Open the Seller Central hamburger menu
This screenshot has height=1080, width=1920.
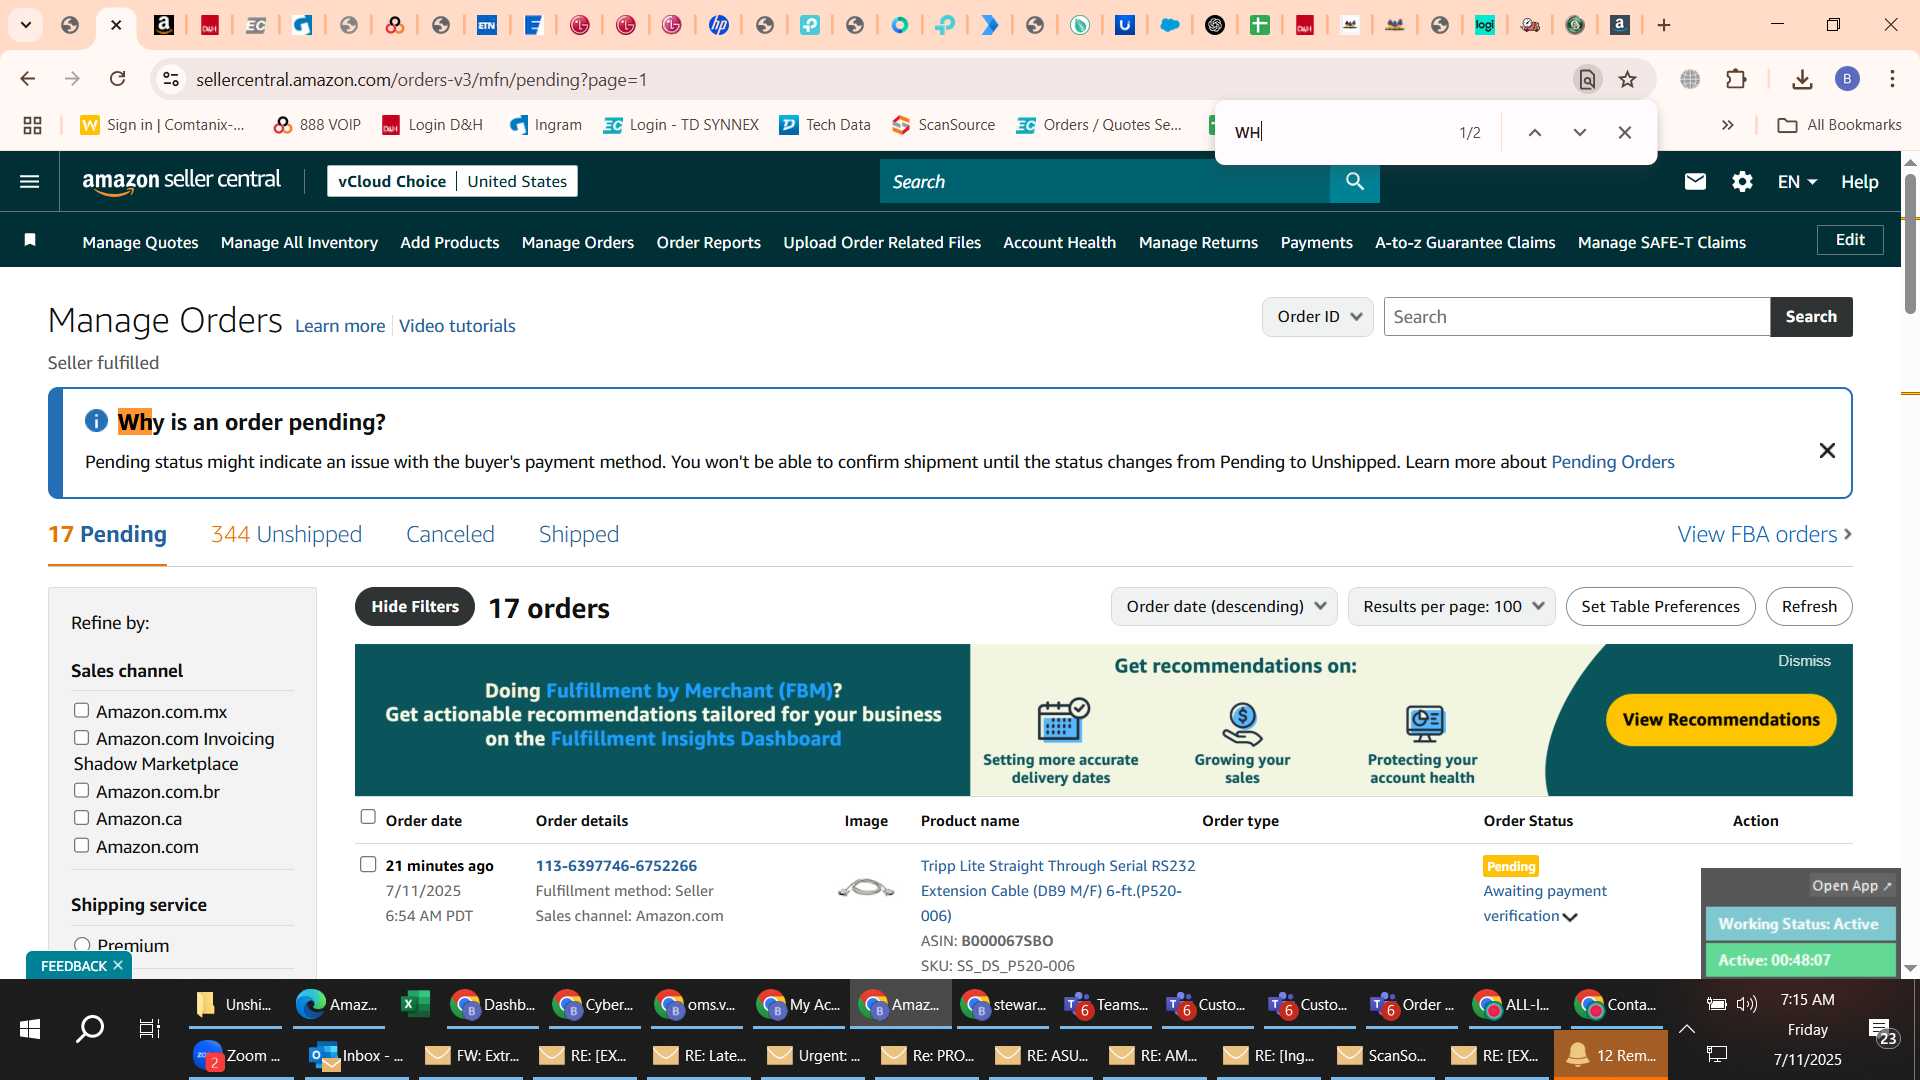(x=29, y=181)
